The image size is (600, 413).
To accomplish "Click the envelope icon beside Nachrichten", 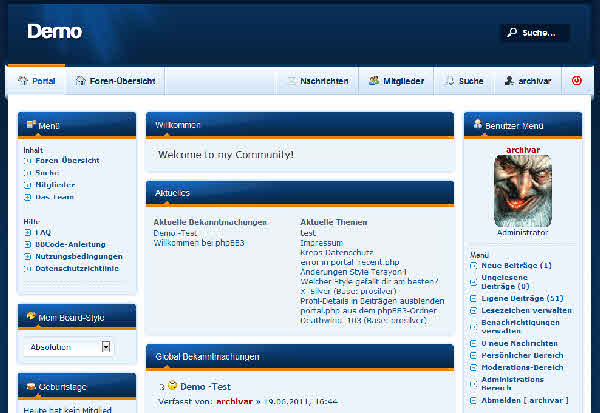I will [x=290, y=81].
